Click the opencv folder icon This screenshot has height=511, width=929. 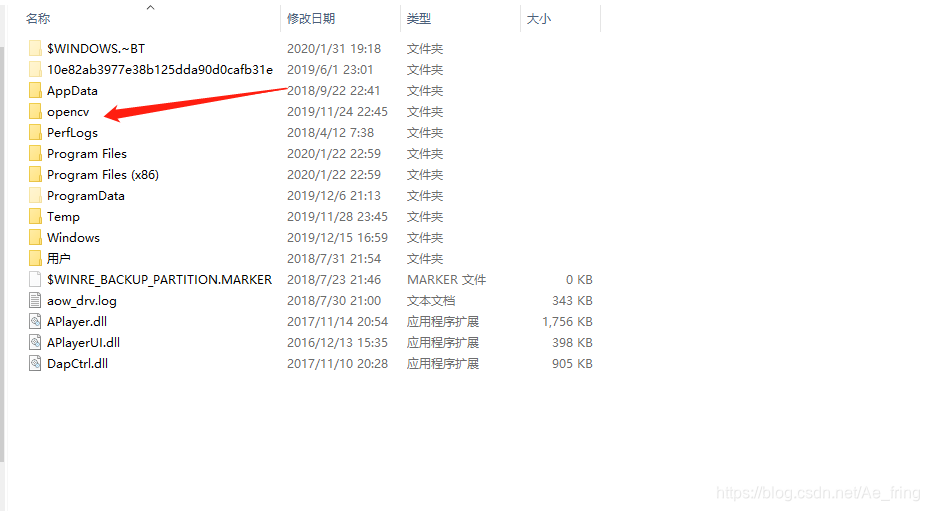[35, 111]
